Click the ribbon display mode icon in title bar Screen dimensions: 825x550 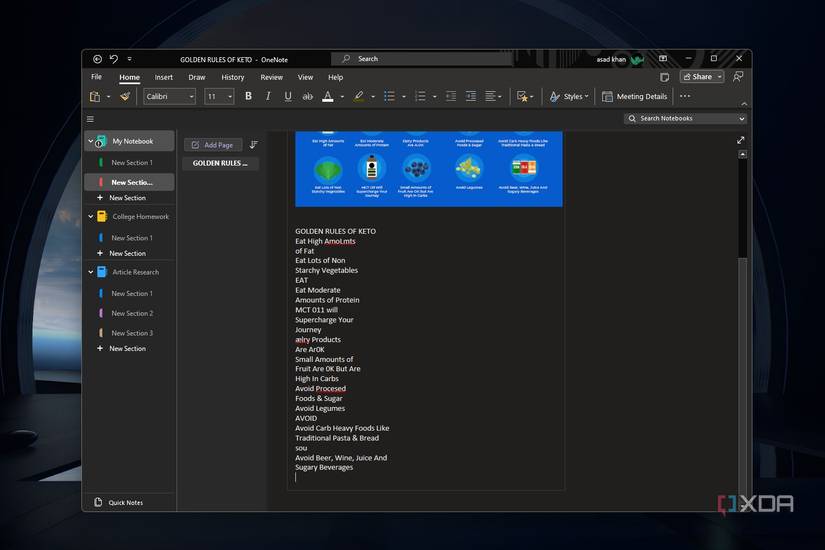663,58
